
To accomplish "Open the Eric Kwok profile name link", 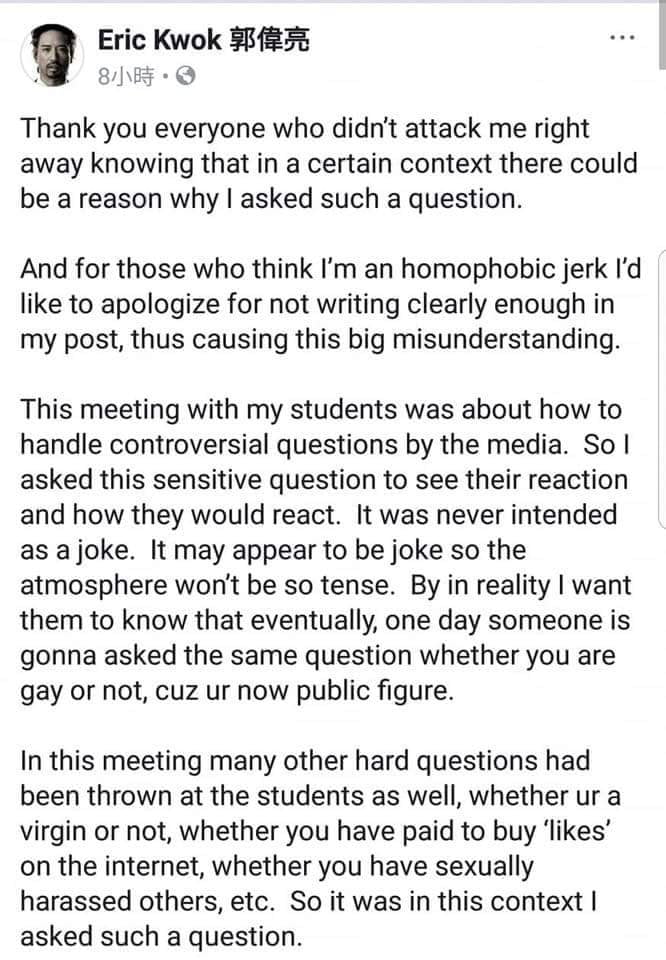I will tap(159, 40).
